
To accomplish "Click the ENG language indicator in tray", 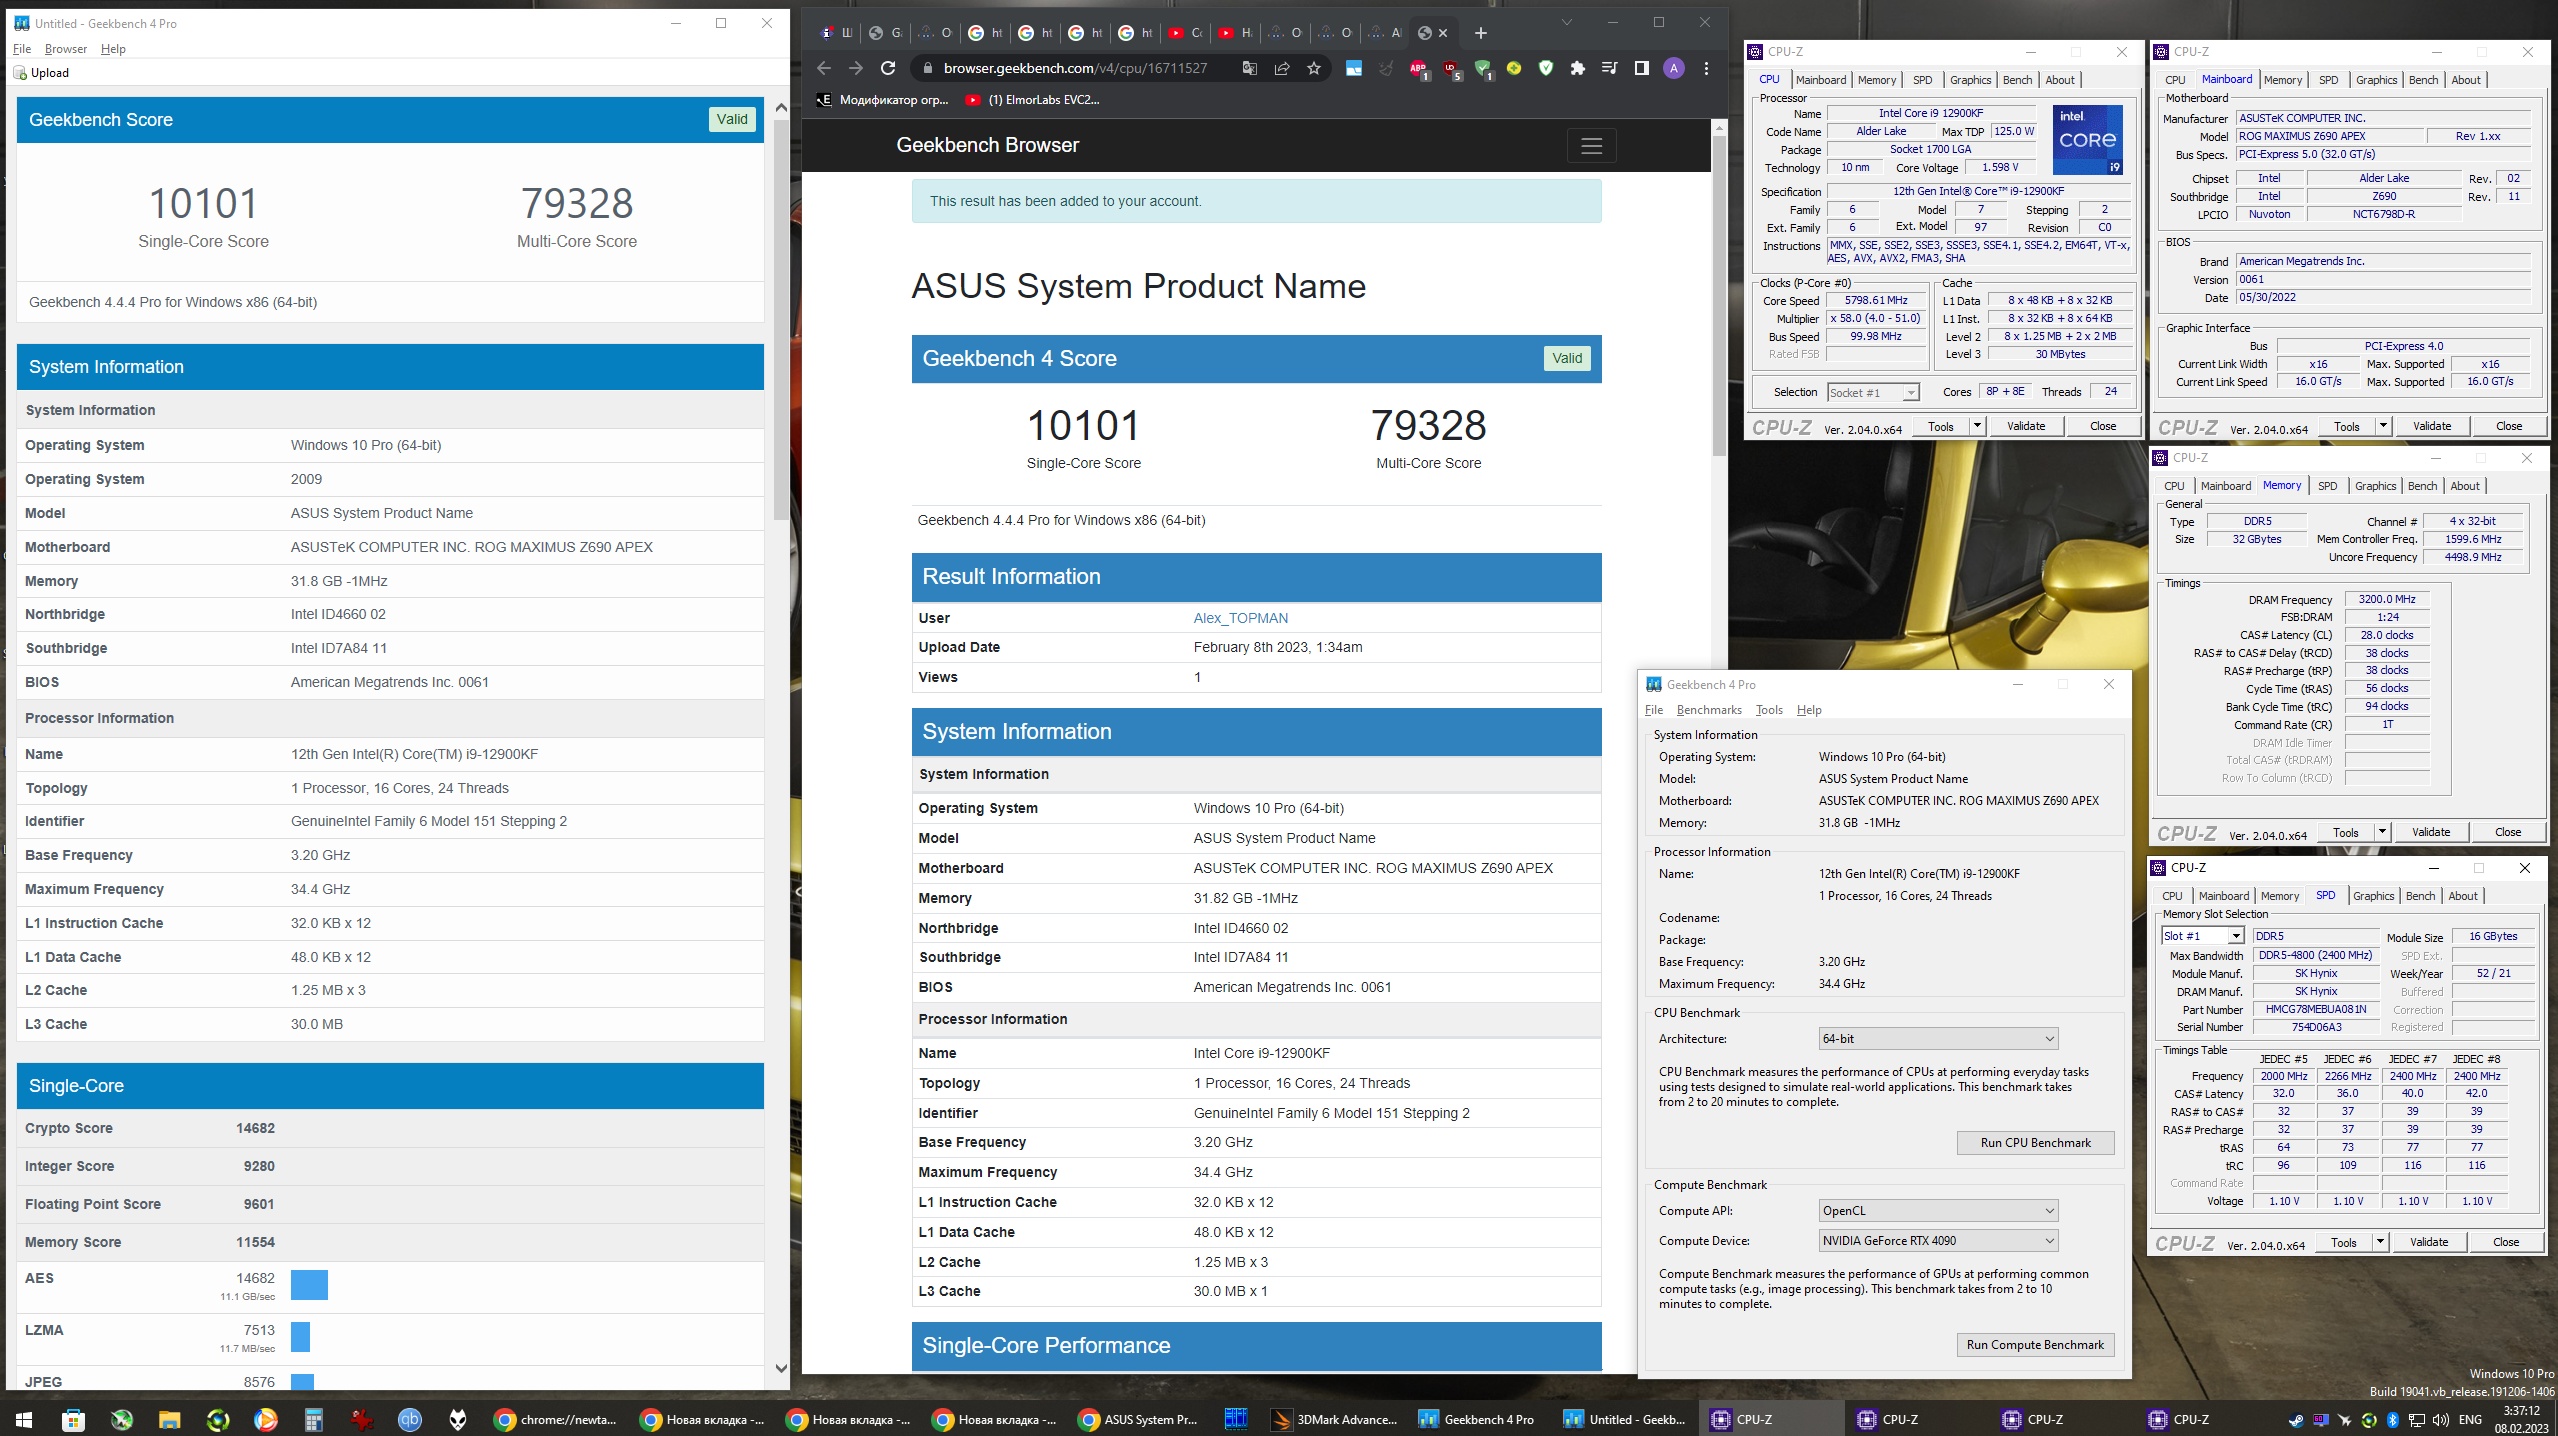I will click(x=2470, y=1420).
